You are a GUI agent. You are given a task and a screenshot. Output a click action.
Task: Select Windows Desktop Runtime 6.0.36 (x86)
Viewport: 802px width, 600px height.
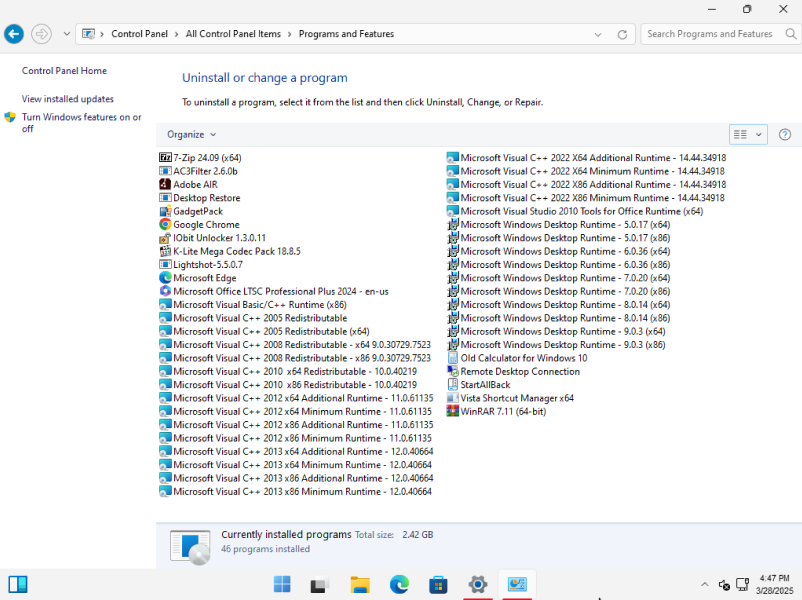click(x=559, y=264)
